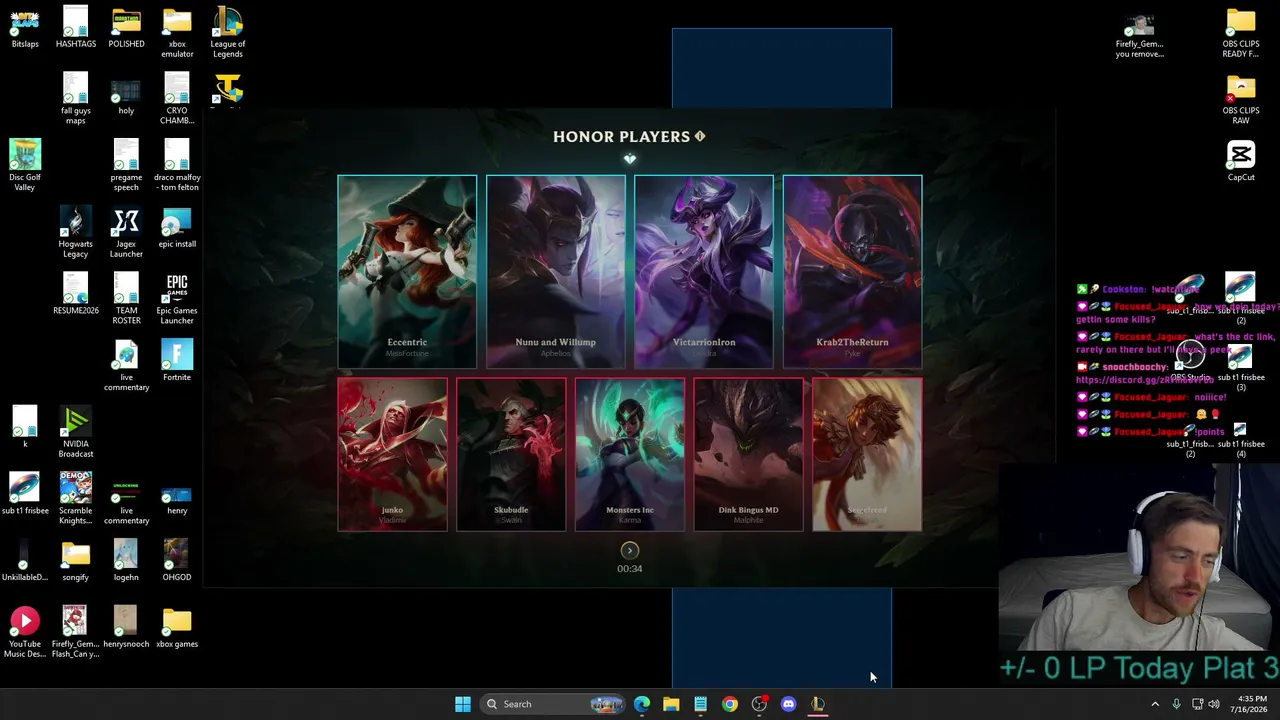Open Notepad from the taskbar
1280x720 pixels.
tap(700, 704)
